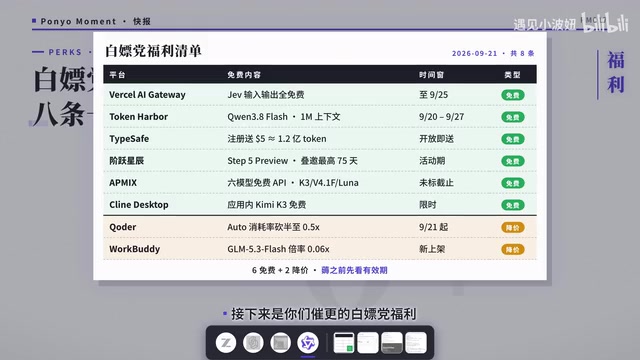Click the time window '开放即送'
Image resolution: width=640 pixels, height=360 pixels.
point(436,139)
